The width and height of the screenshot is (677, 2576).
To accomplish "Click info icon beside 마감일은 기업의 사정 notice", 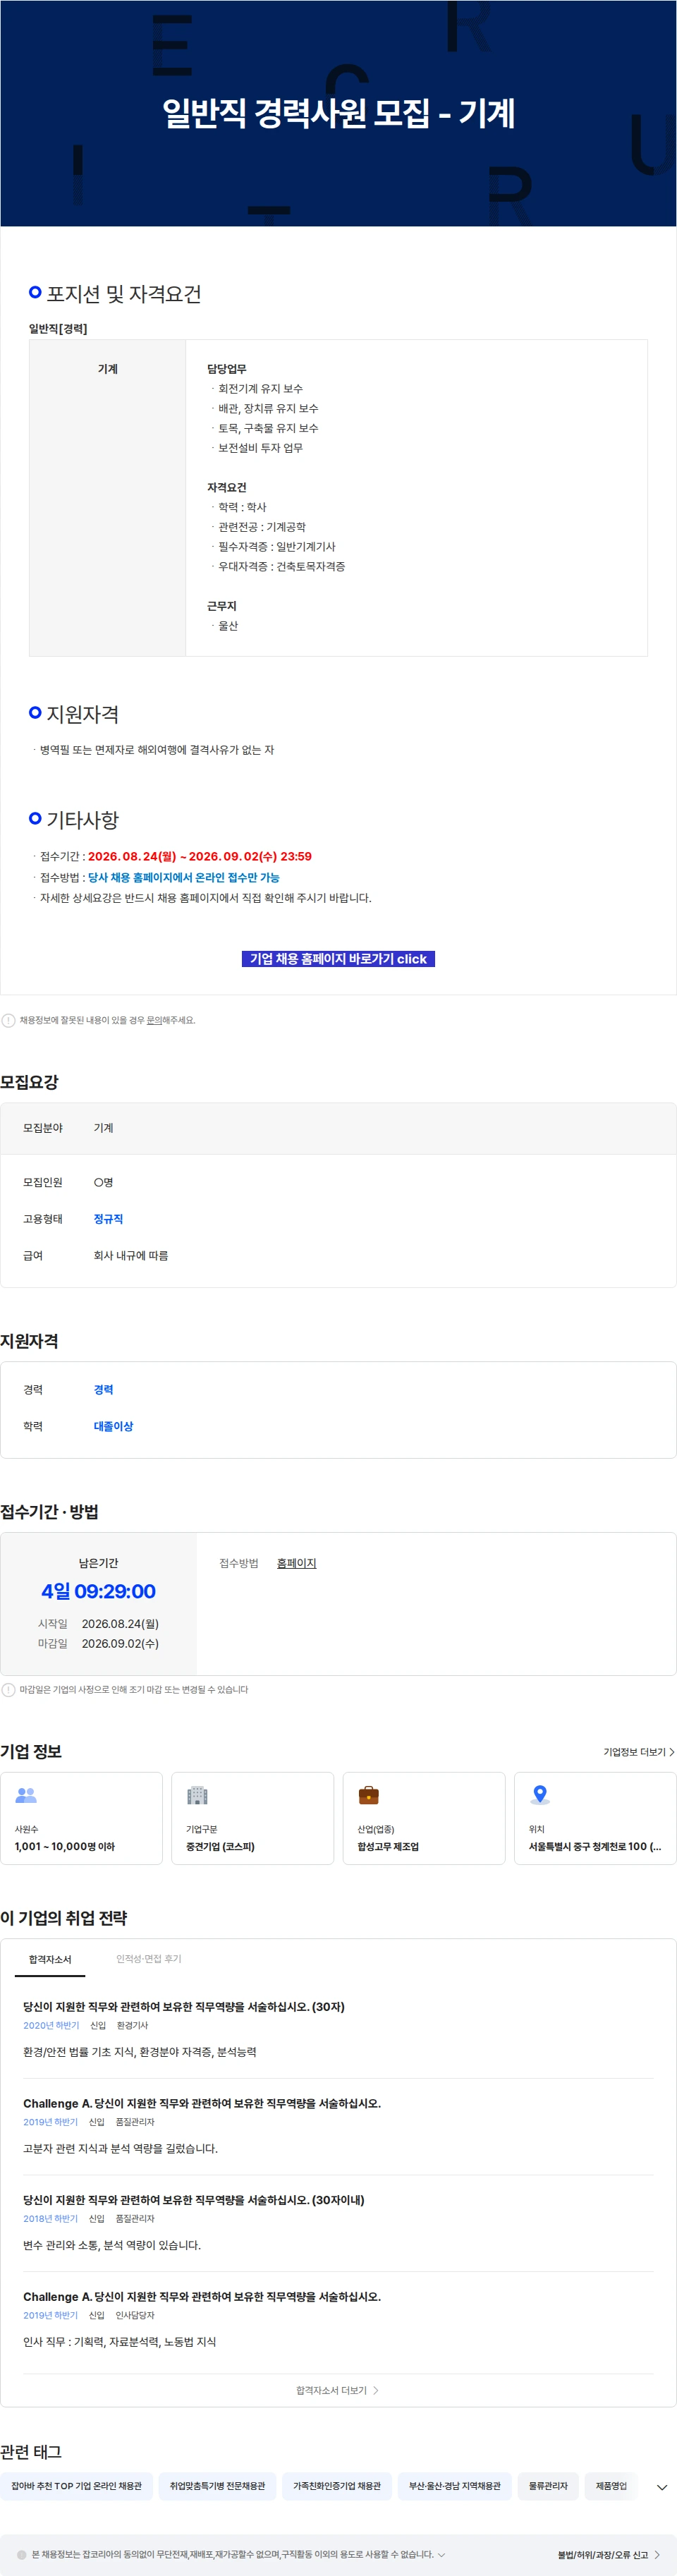I will point(9,1689).
